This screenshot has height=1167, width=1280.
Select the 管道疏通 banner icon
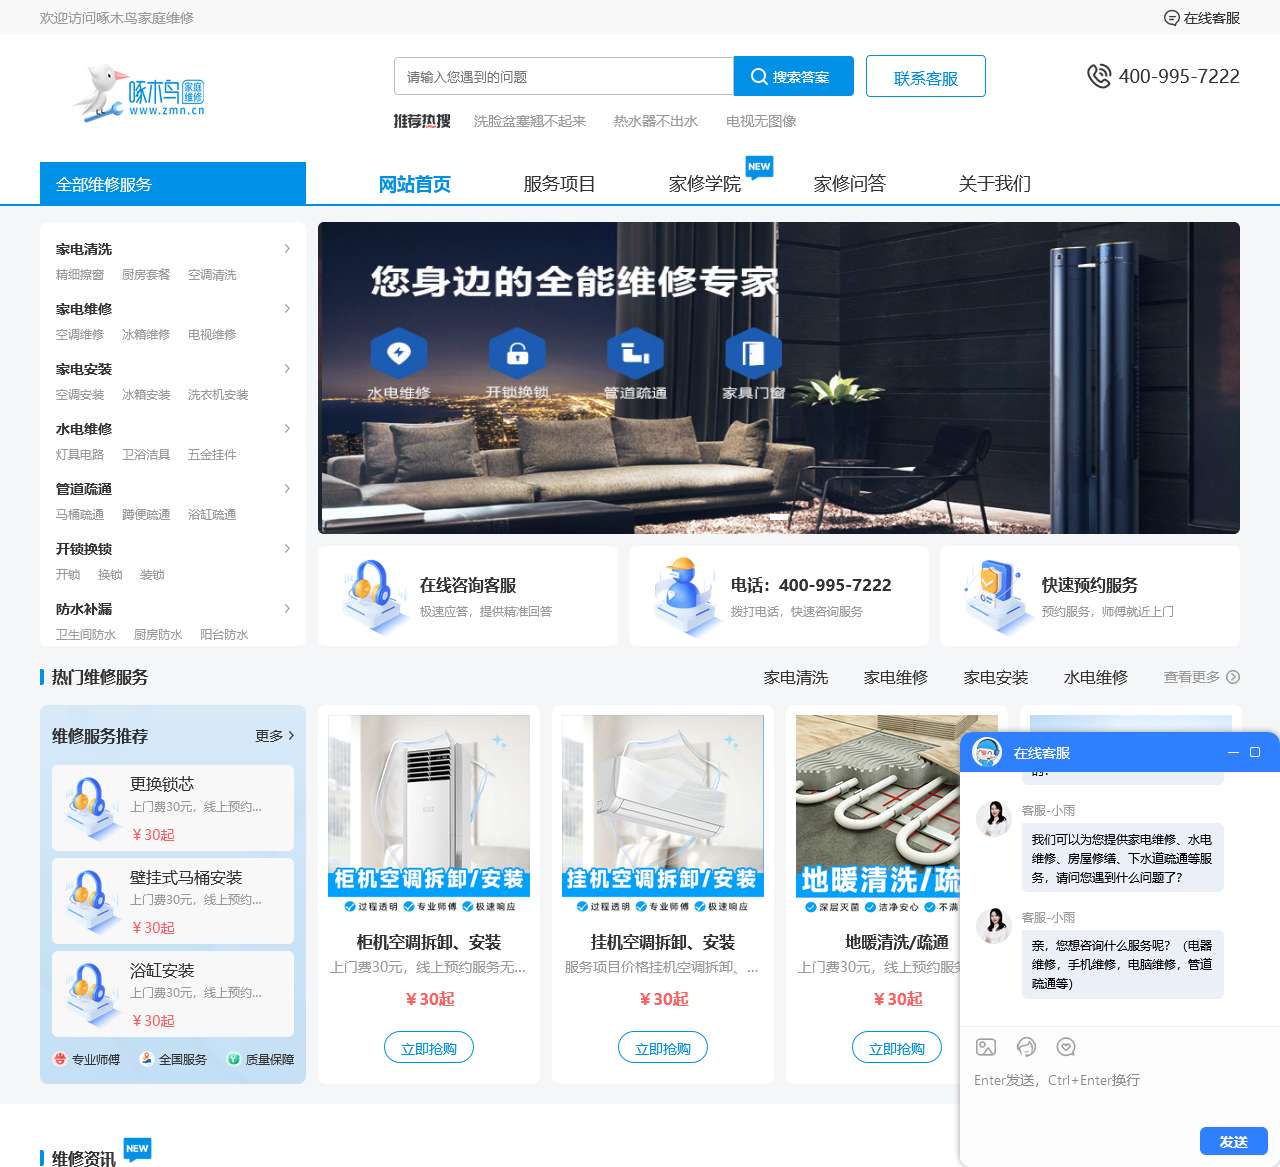point(635,353)
